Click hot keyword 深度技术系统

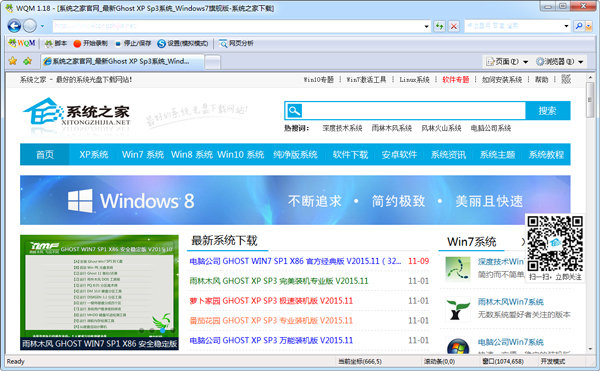pyautogui.click(x=342, y=128)
